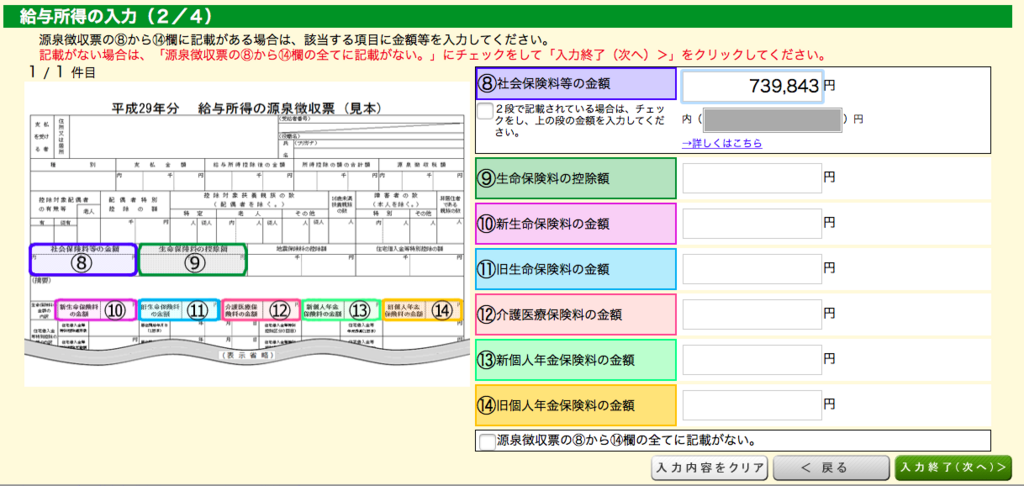Viewport: 1024px width, 486px height.
Task: Click the ⑧ social insurance amount input field
Action: [752, 87]
